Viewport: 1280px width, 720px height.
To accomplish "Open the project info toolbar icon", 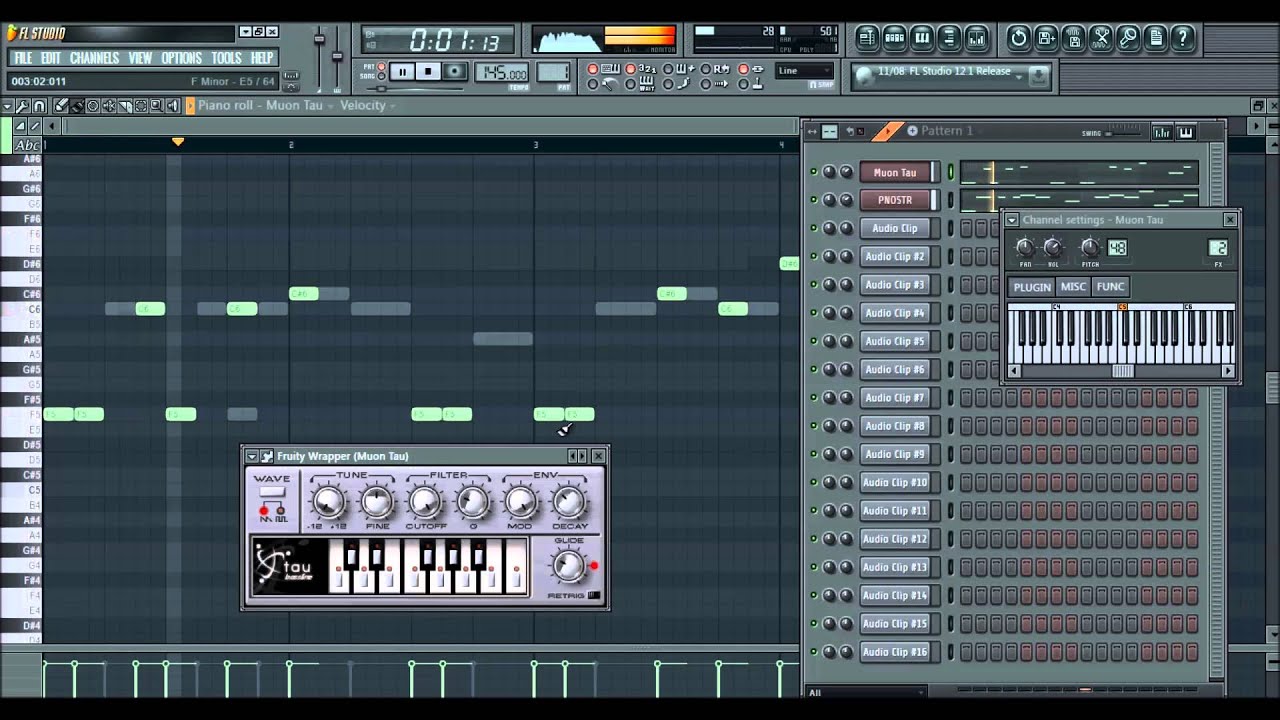I will (x=1156, y=38).
